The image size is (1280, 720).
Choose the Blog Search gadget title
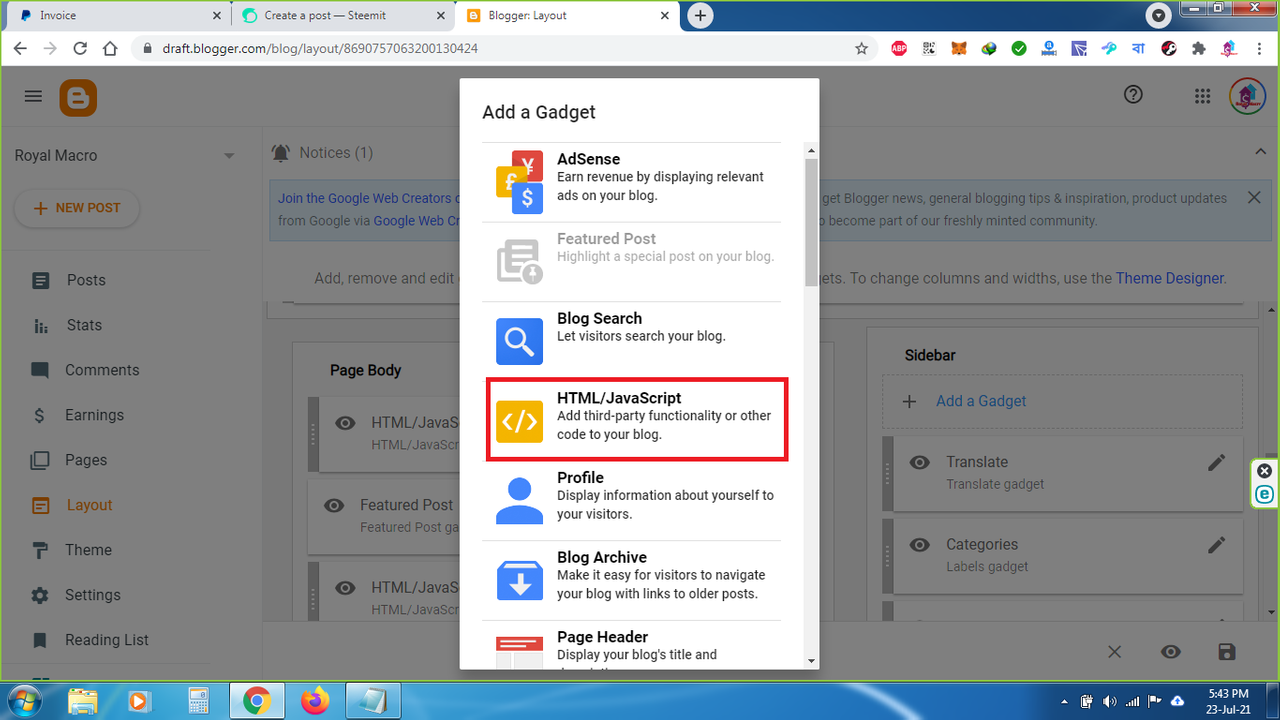tap(599, 319)
